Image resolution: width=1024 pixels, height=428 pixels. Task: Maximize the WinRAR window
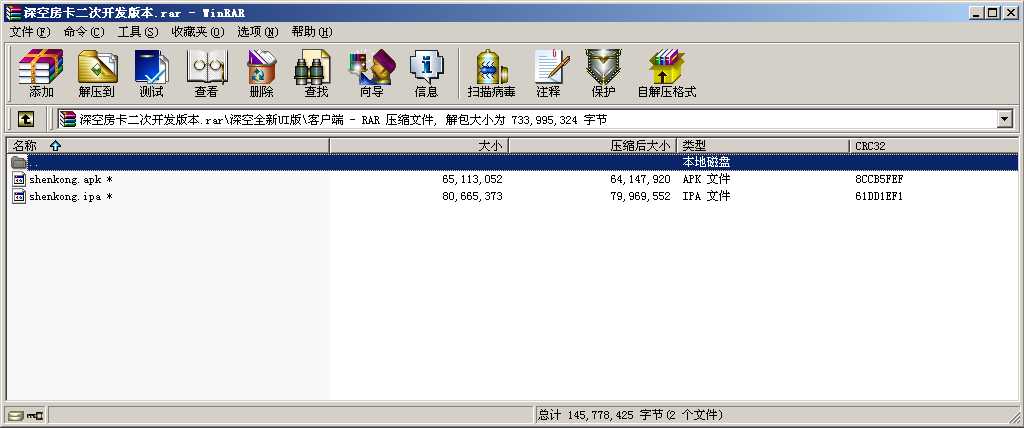tap(993, 12)
